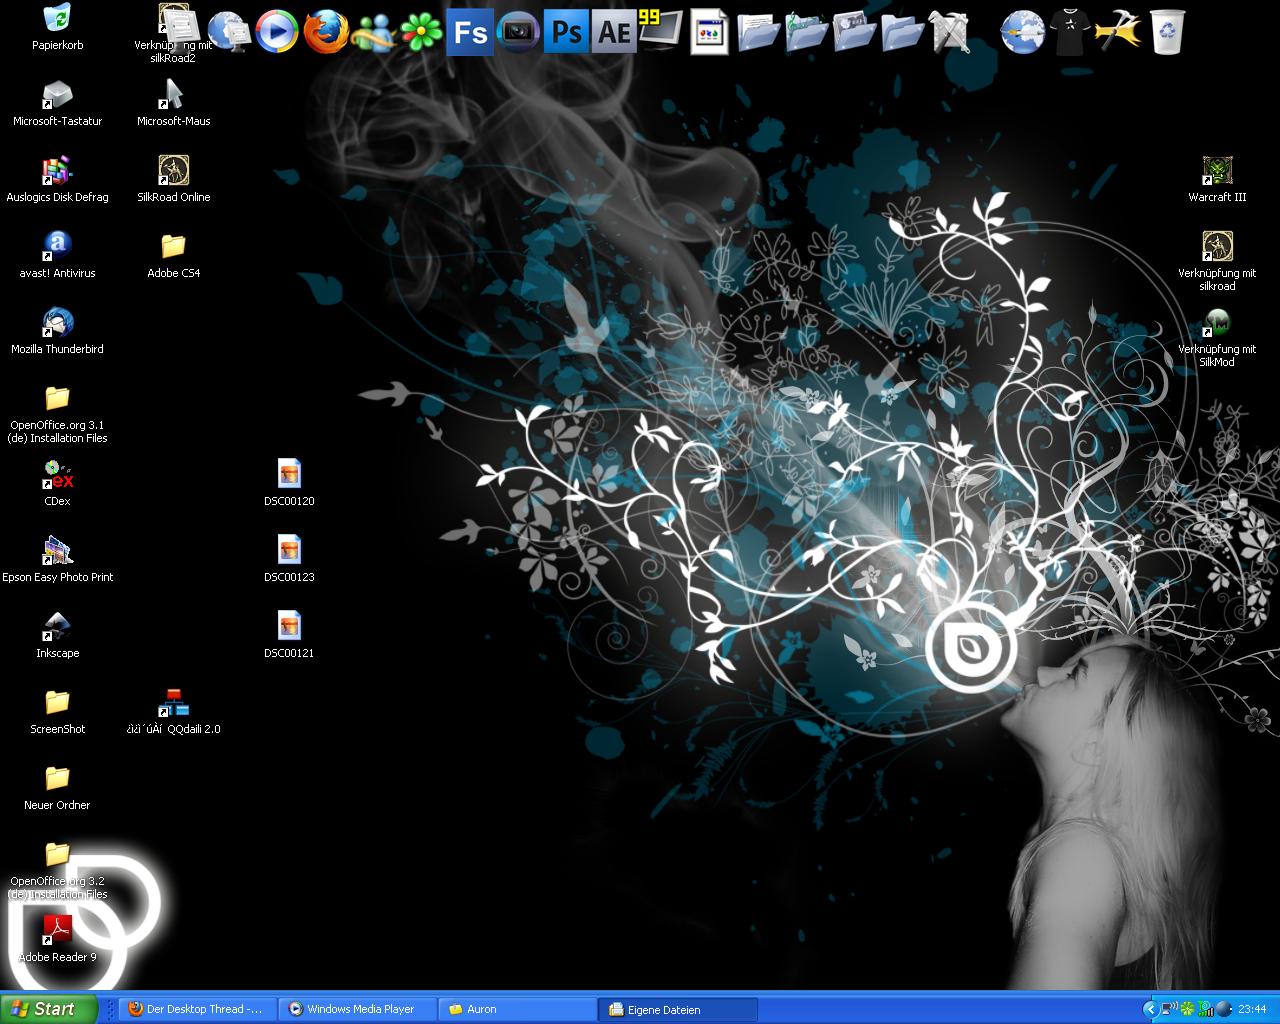Image resolution: width=1280 pixels, height=1024 pixels.
Task: Expand hidden system tray icons arrow
Action: pyautogui.click(x=1151, y=1009)
